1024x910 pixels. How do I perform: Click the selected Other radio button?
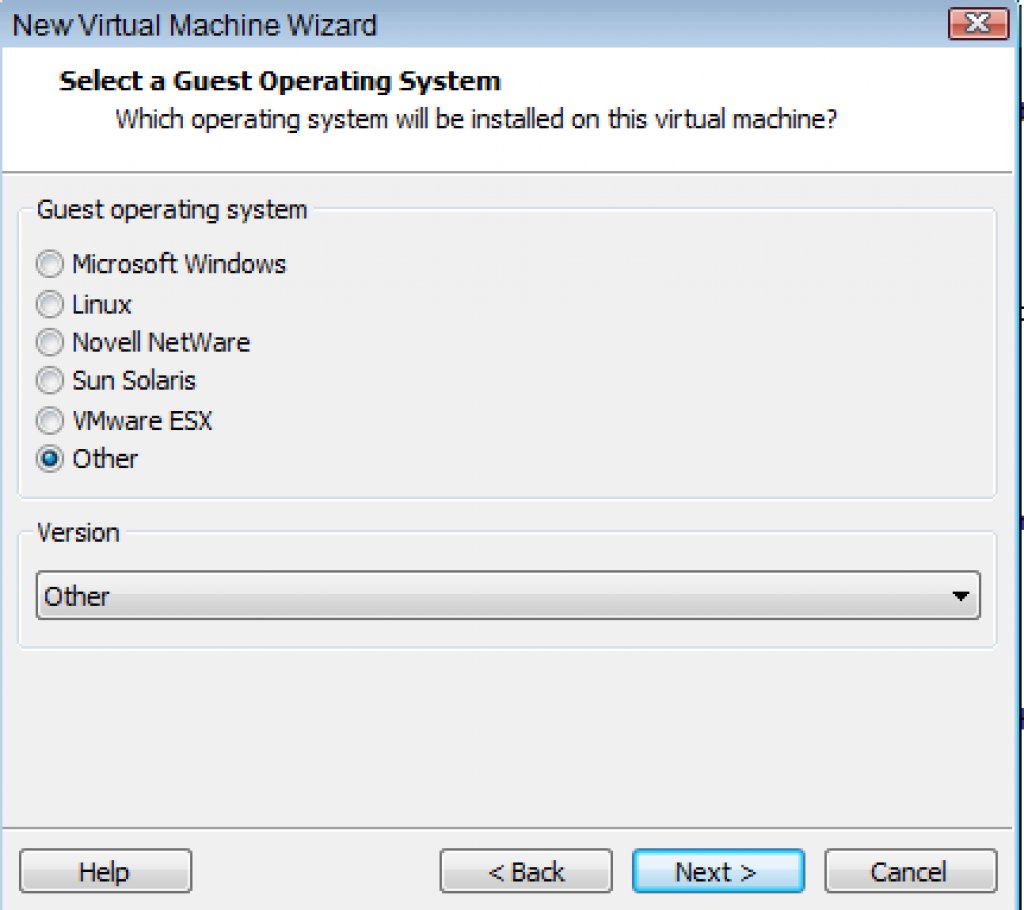(49, 460)
